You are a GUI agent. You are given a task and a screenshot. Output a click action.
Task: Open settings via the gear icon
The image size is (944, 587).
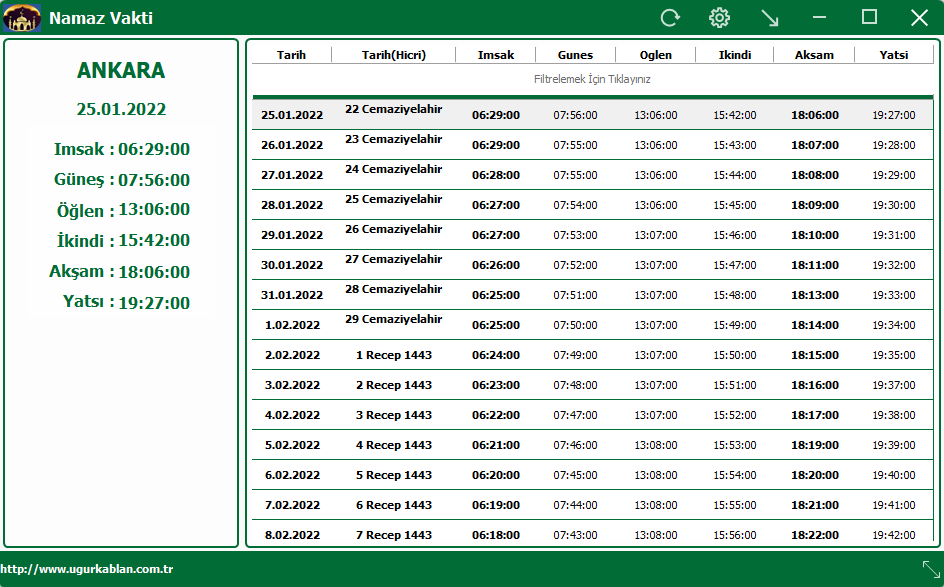[x=719, y=18]
